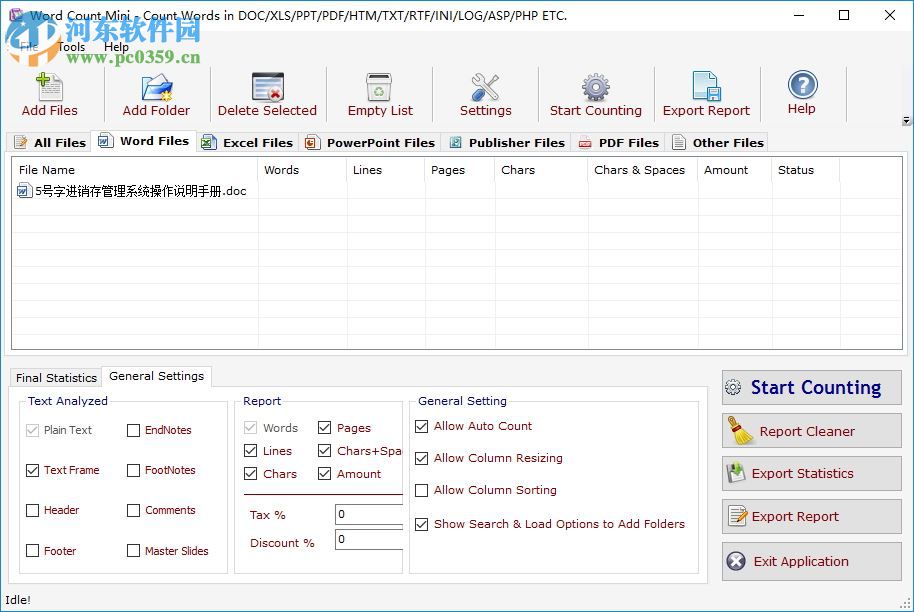Click the Pages column header
The image size is (914, 612).
pos(460,170)
